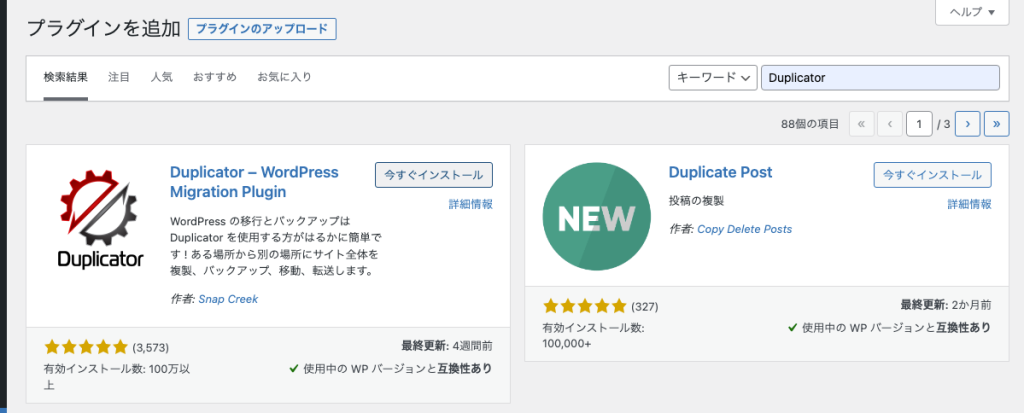Screen dimensions: 1024x413
Task: Open Copy Delete Posts author link
Action: point(744,229)
